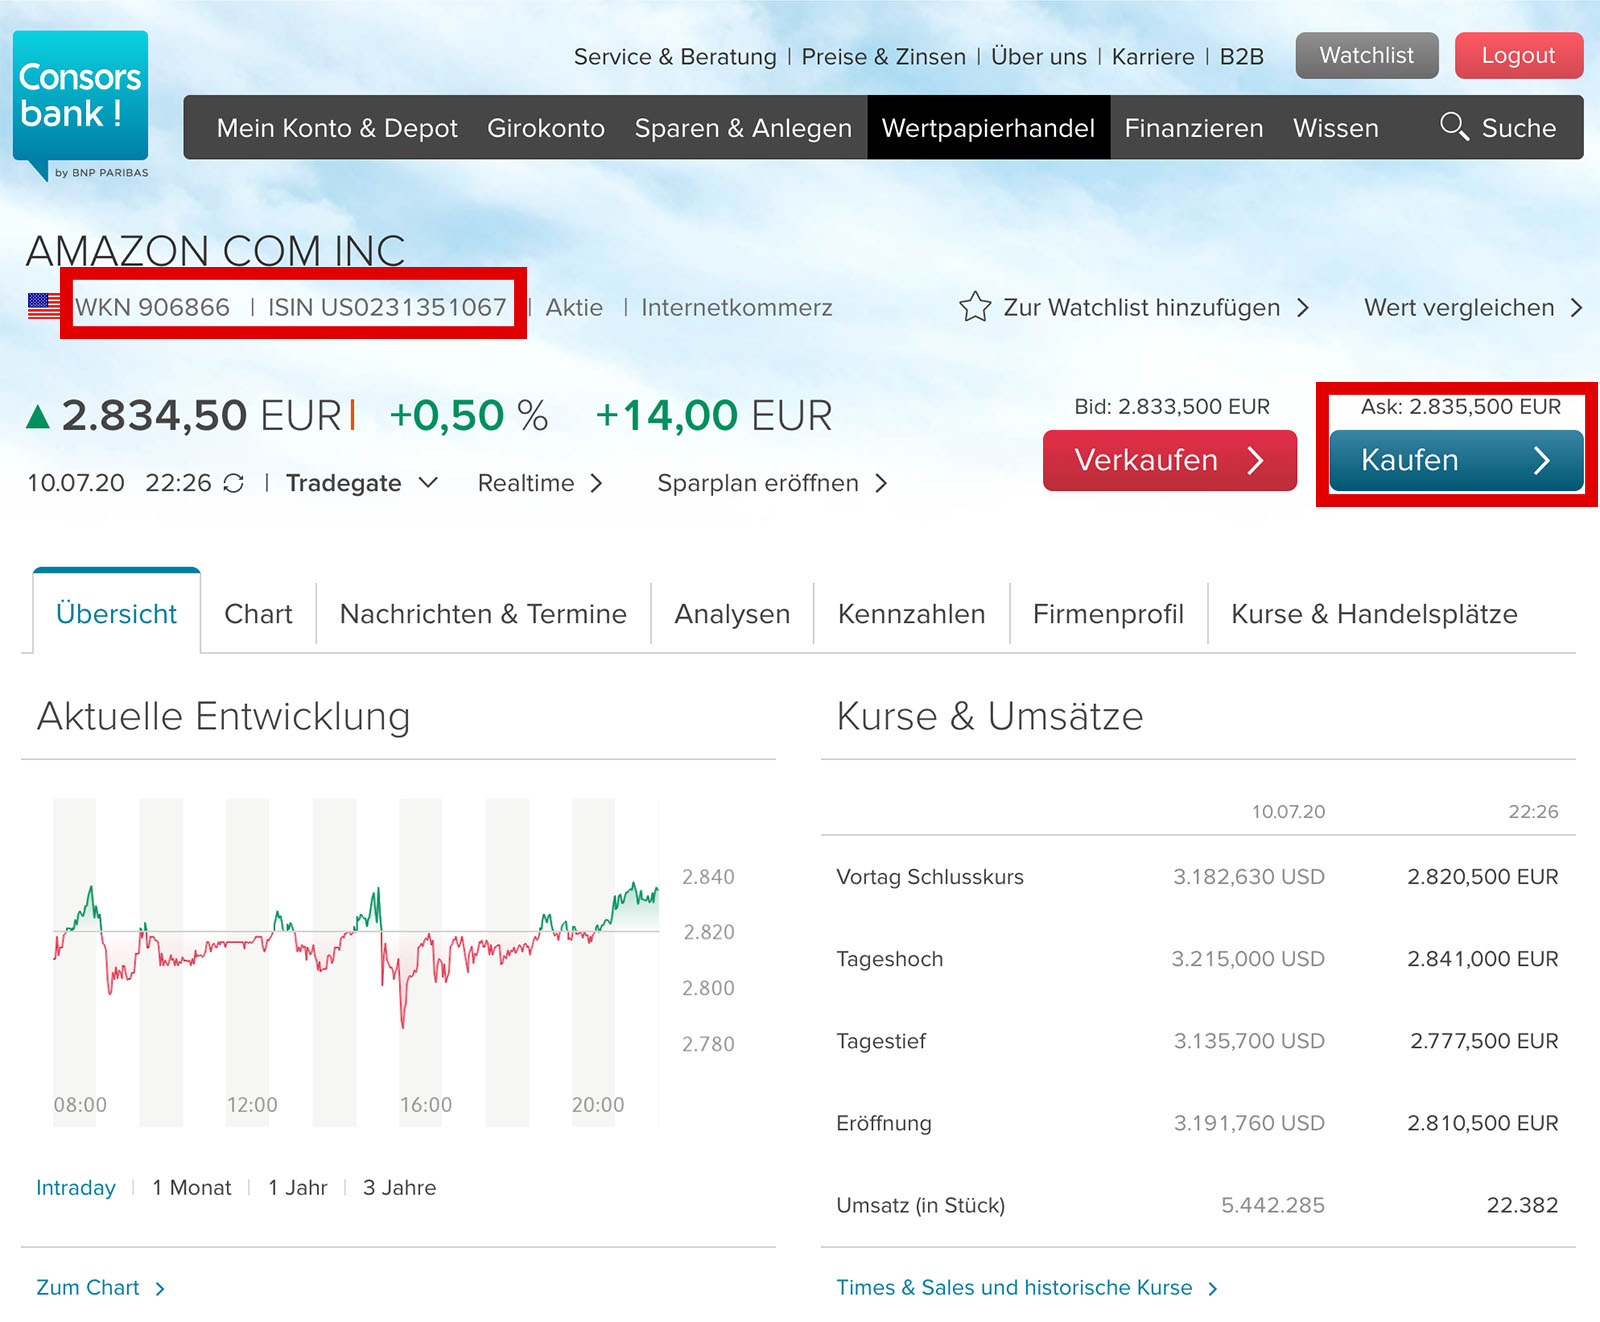Click Tageshoch 2.841,000 EUR value
The width and height of the screenshot is (1600, 1322).
point(1482,959)
